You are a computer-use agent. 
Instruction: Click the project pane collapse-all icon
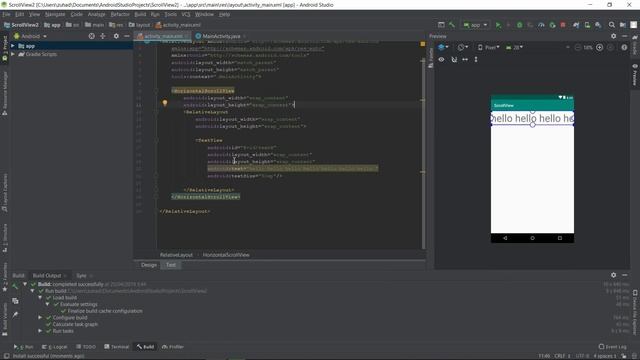103,36
